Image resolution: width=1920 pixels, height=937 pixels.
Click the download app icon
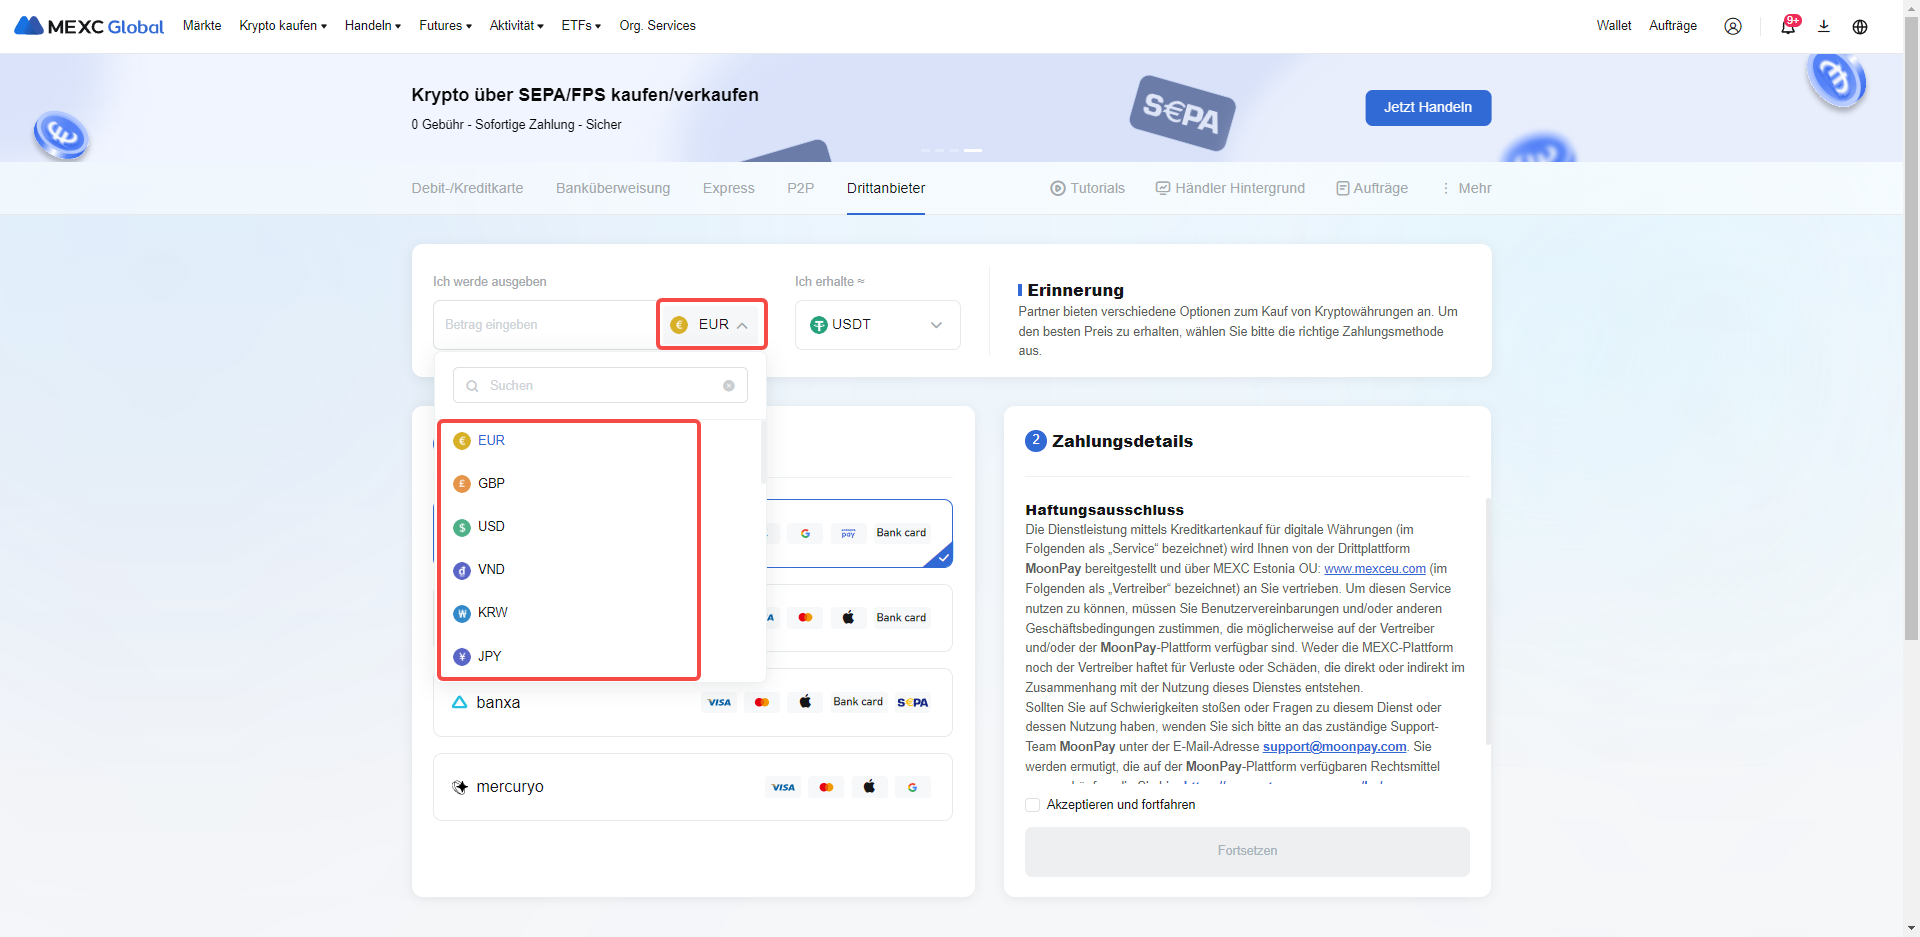1823,26
